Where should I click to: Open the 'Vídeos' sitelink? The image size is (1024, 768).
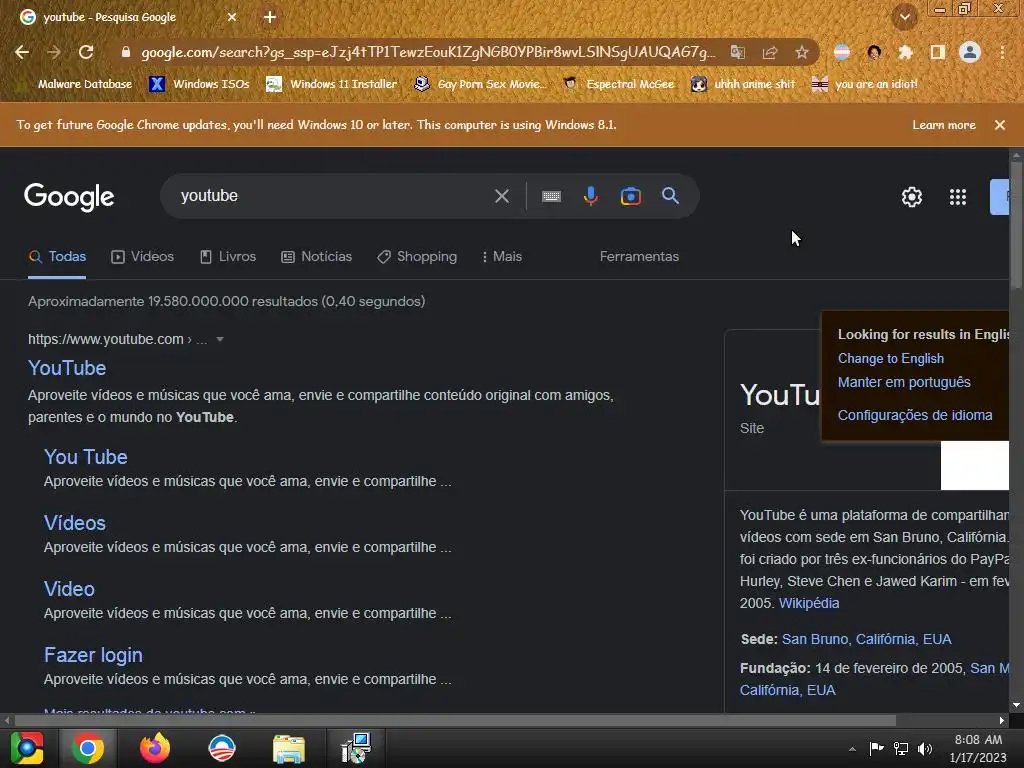coord(74,523)
